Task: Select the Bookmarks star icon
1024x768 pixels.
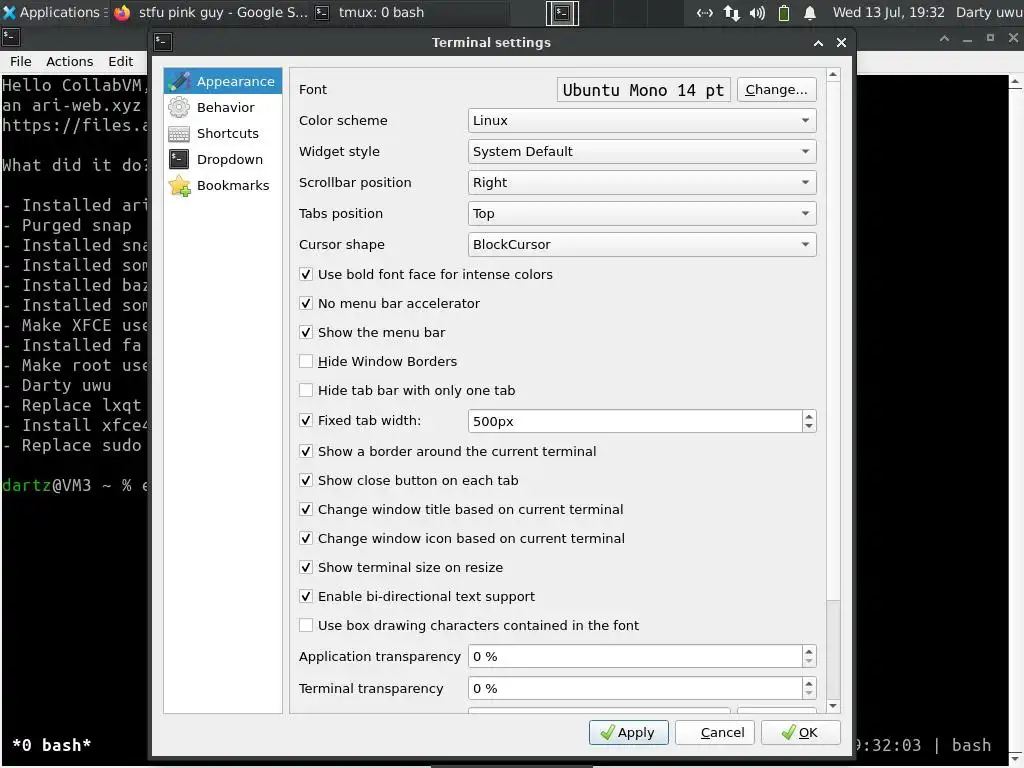Action: click(179, 185)
